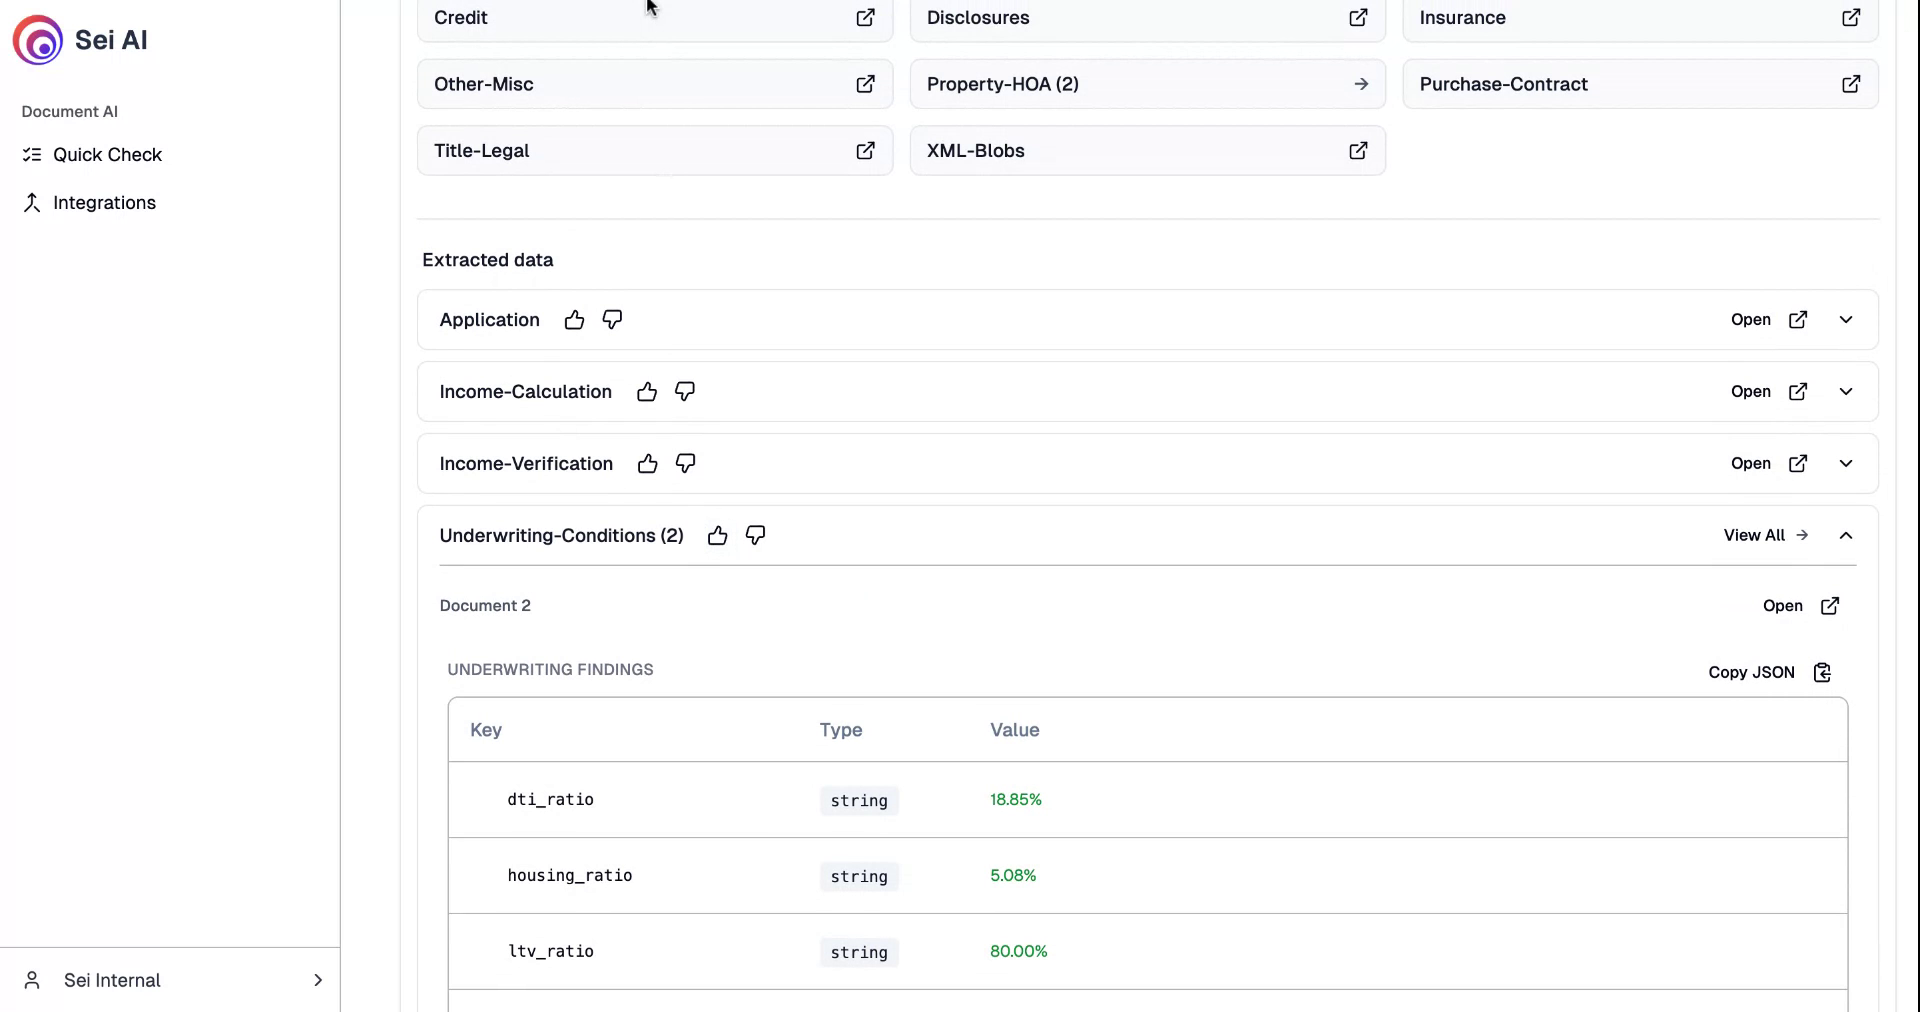Open Credit via its external link icon

(865, 17)
